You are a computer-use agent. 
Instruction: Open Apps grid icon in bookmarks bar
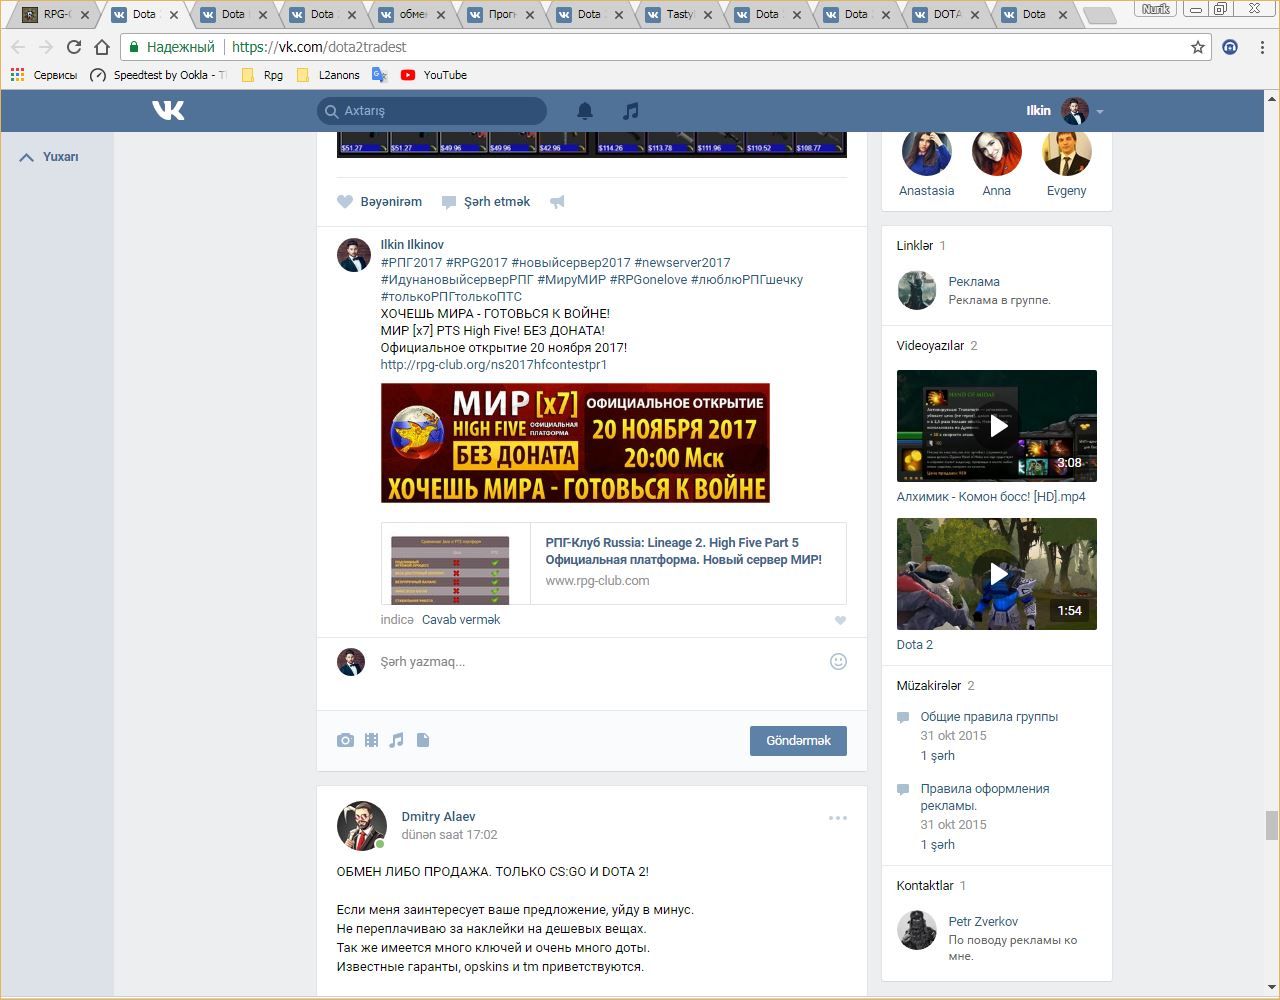point(16,75)
